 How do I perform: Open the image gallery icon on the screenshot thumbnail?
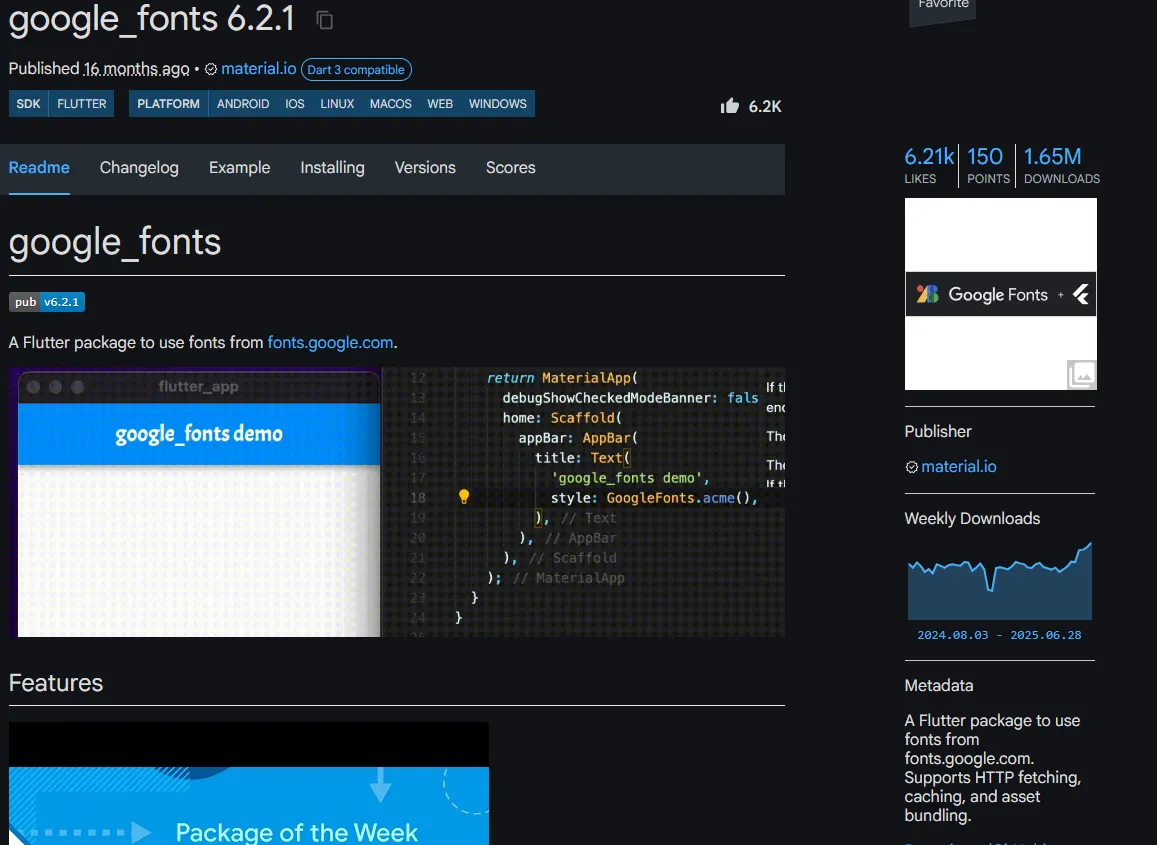(x=1081, y=374)
